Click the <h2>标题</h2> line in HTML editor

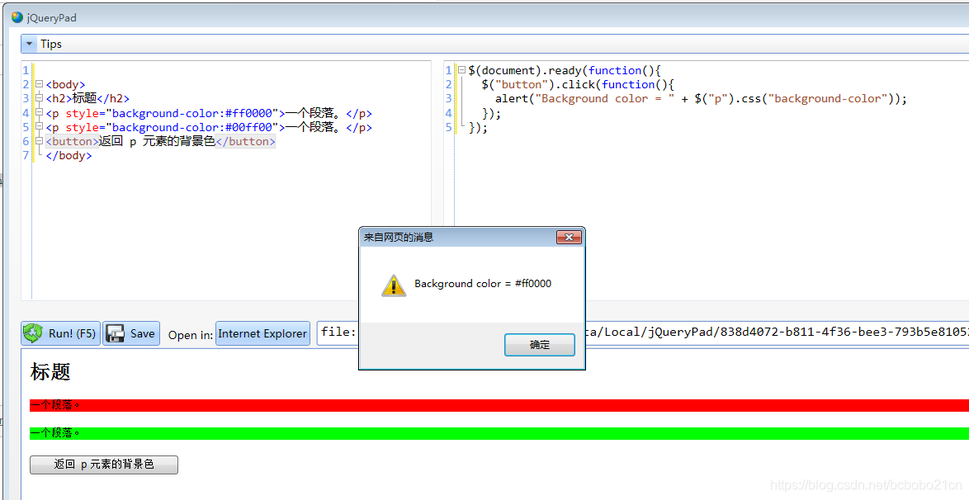(x=88, y=98)
